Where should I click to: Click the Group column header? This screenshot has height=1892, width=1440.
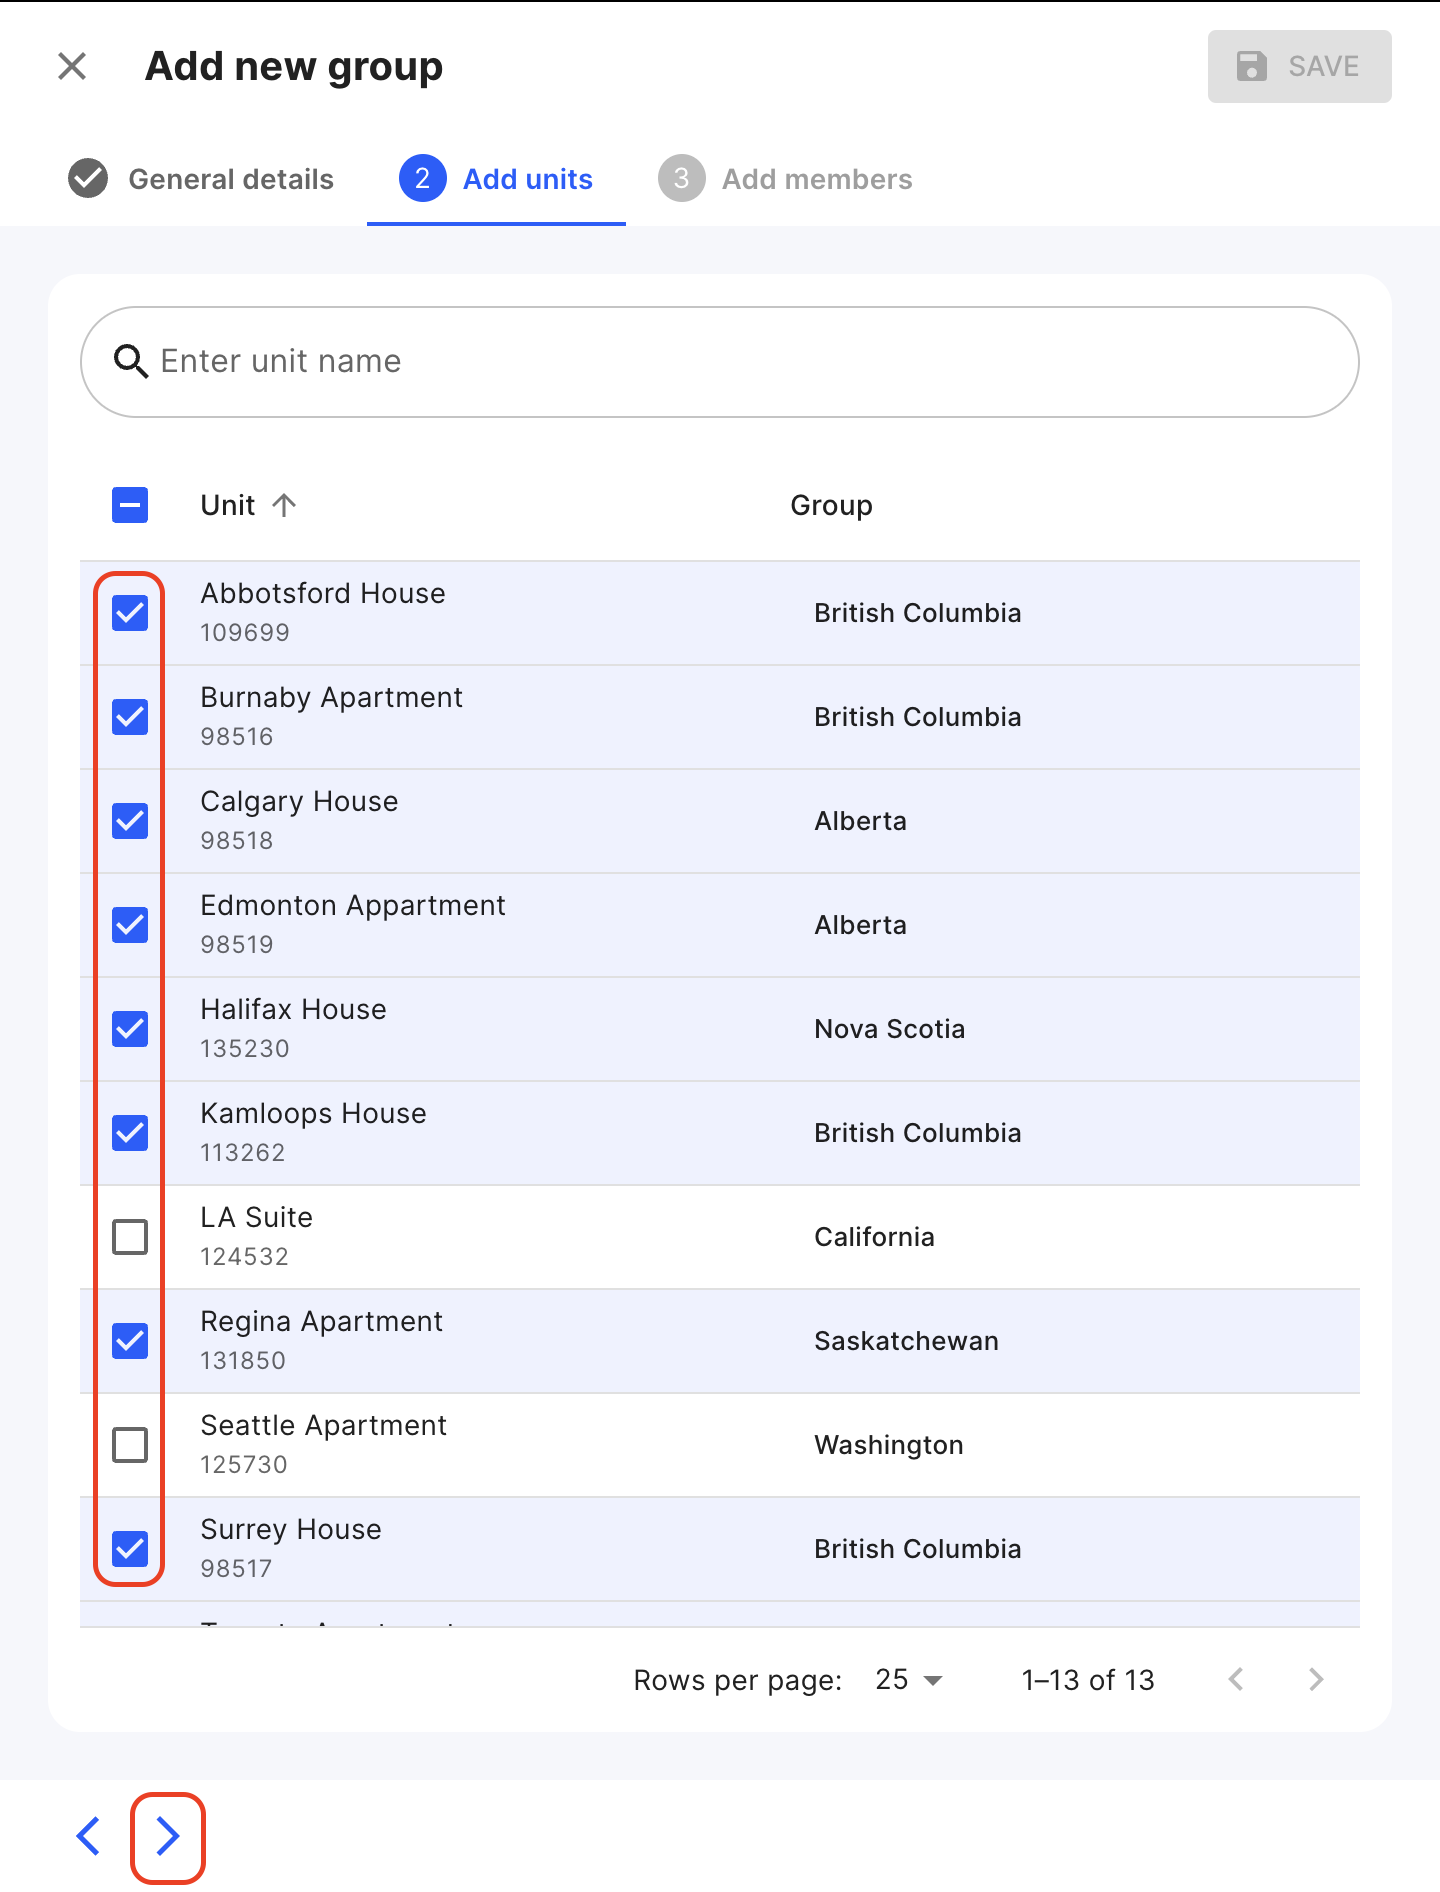pyautogui.click(x=831, y=505)
